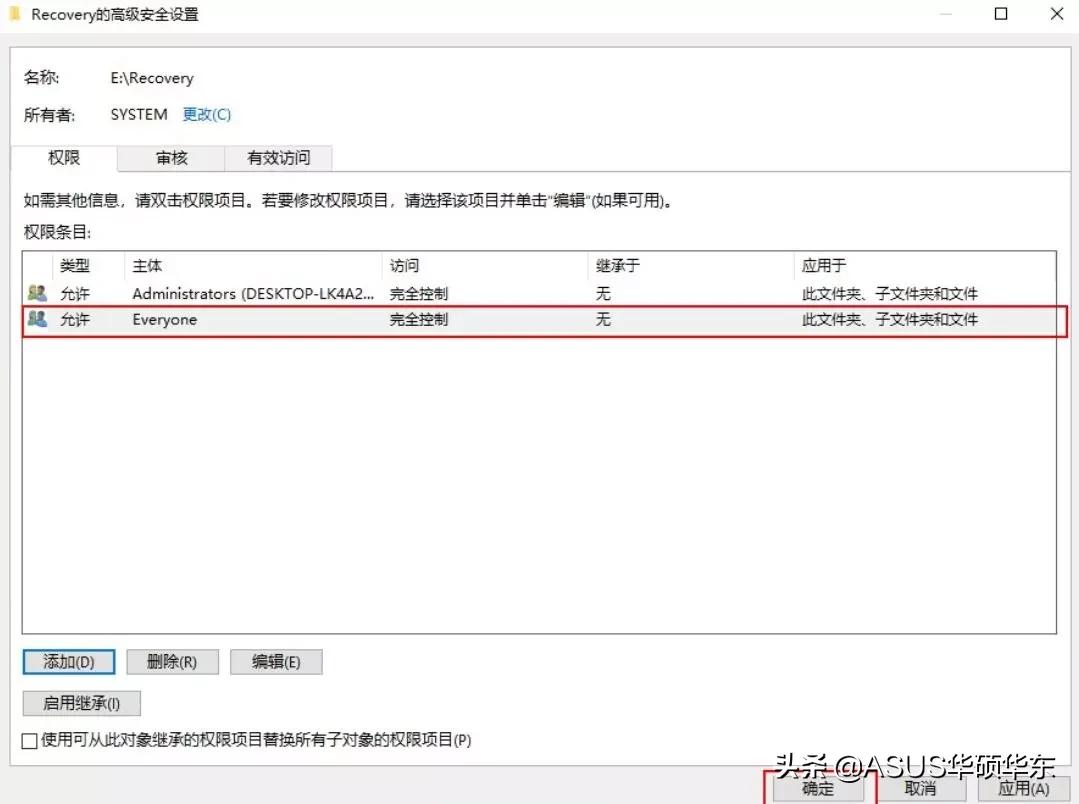Apply changes with the 应用(A) button
This screenshot has height=804, width=1079.
point(1022,789)
